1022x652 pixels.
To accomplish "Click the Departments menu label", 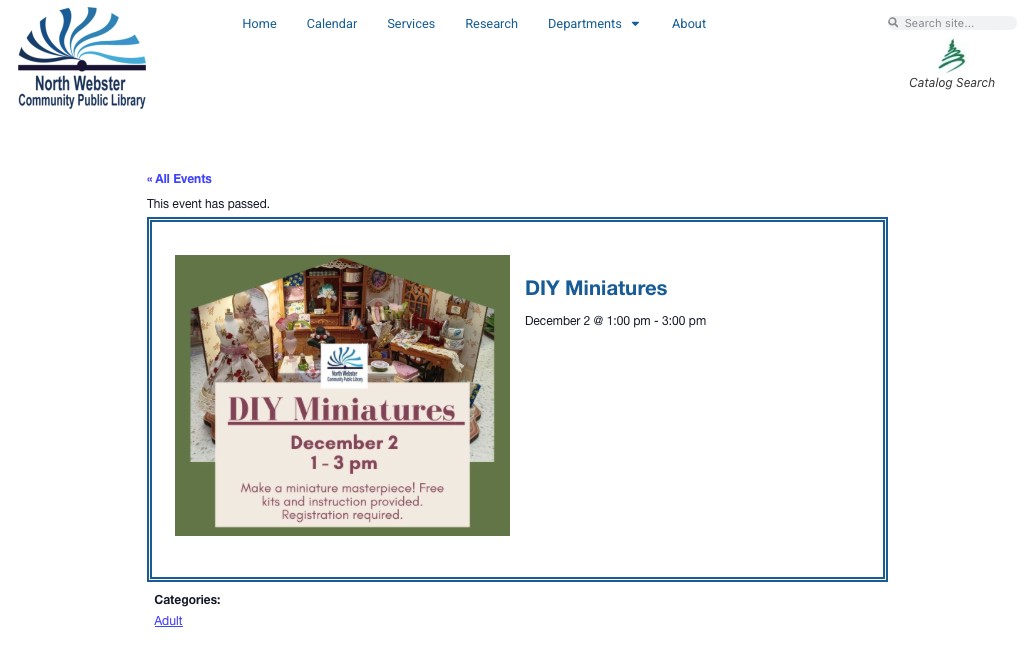I will click(584, 24).
